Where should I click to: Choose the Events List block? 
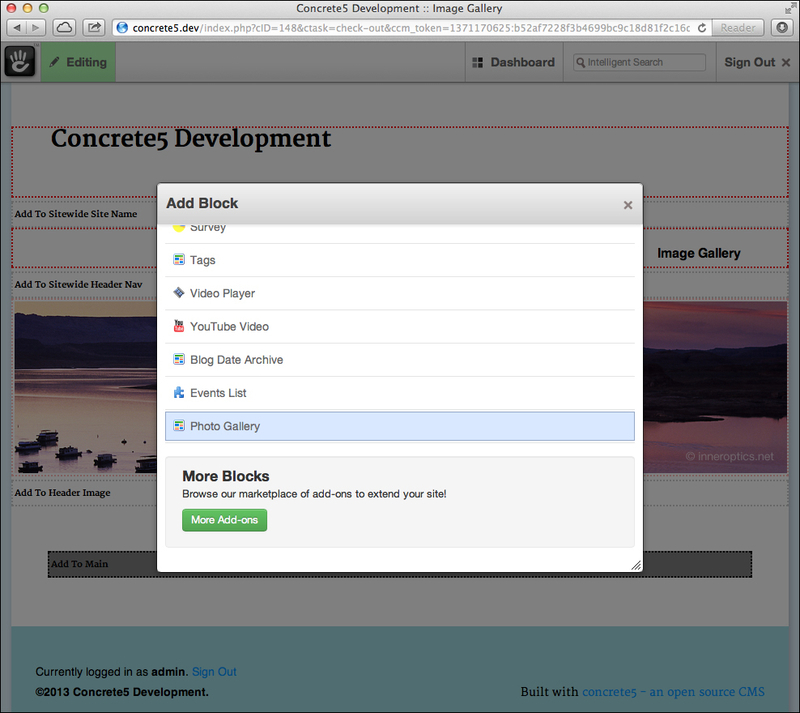coord(400,393)
